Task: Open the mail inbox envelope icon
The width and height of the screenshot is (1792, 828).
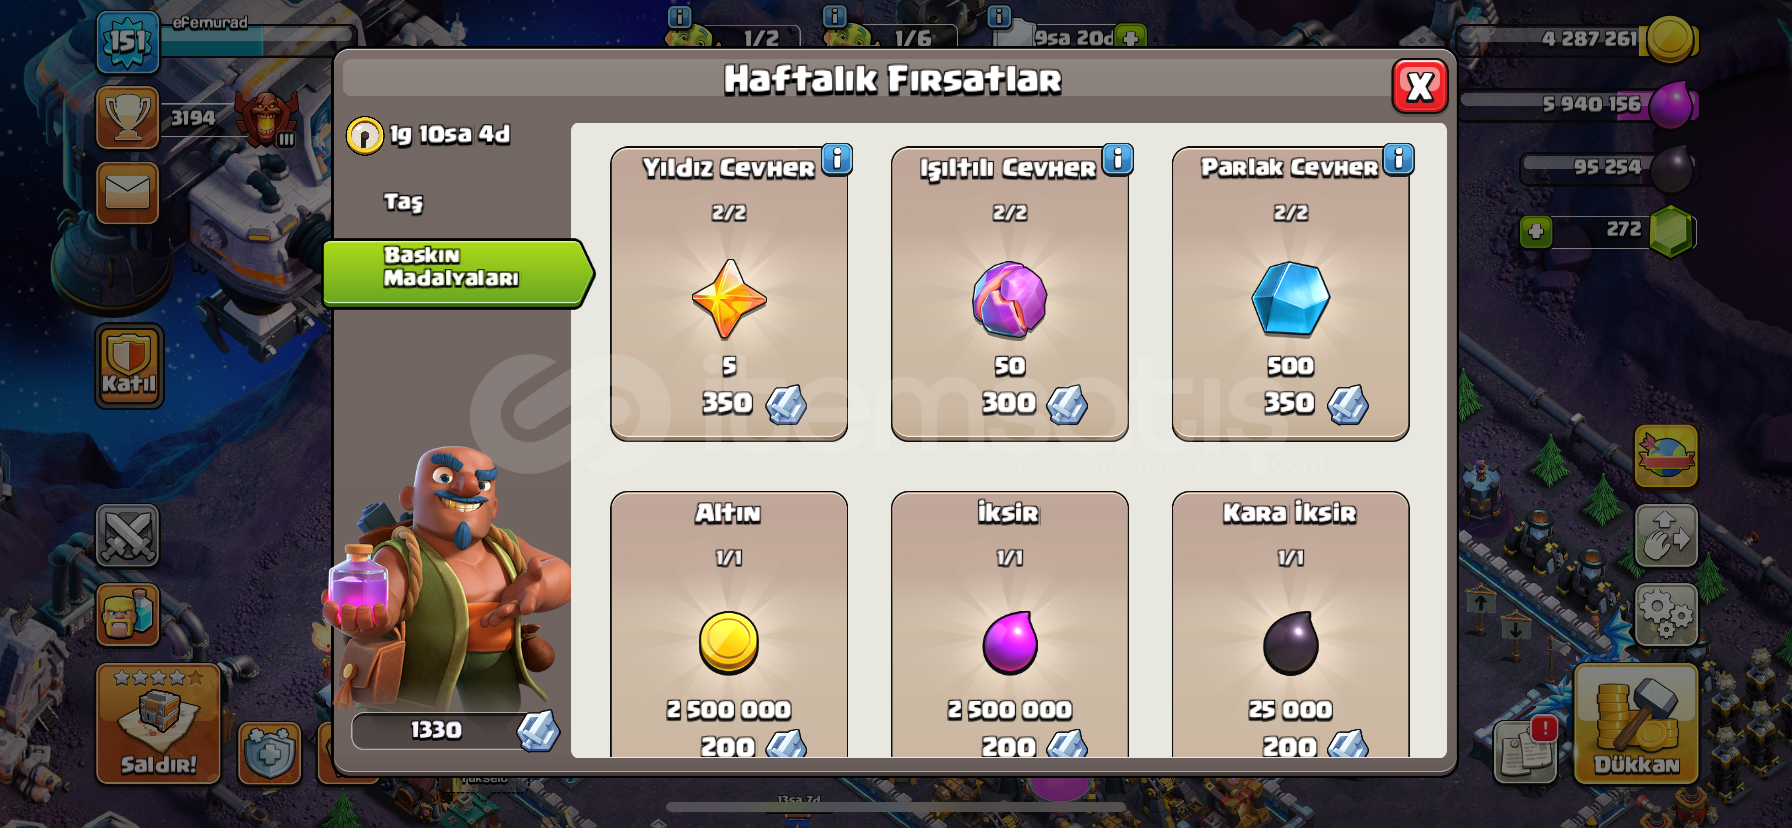Action: pyautogui.click(x=128, y=192)
